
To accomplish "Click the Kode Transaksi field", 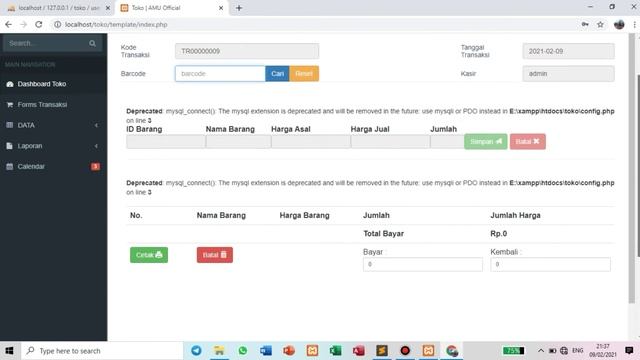I will [247, 51].
